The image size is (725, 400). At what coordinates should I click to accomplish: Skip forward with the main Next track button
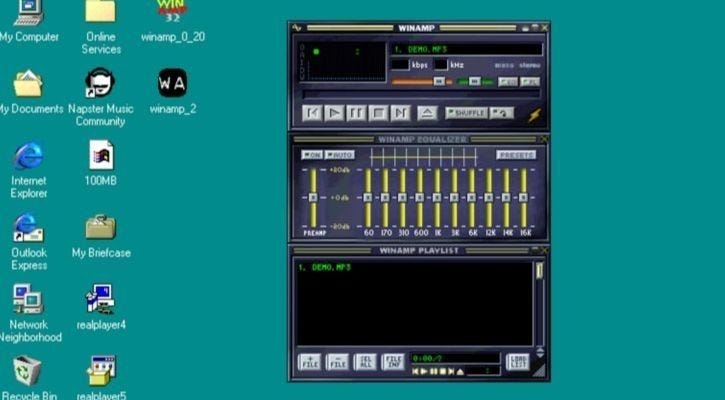click(400, 113)
